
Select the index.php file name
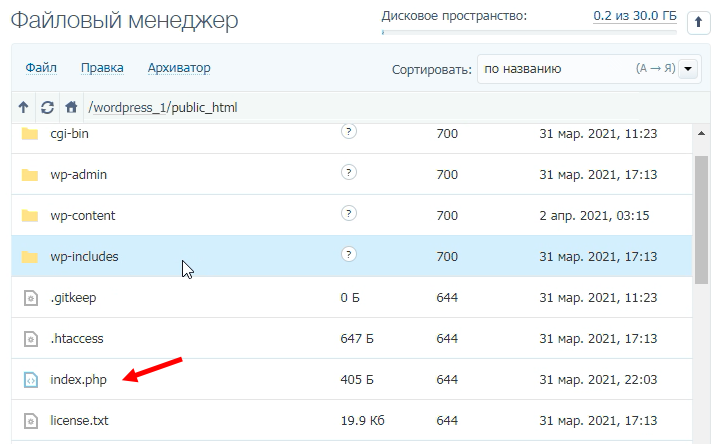coord(78,380)
